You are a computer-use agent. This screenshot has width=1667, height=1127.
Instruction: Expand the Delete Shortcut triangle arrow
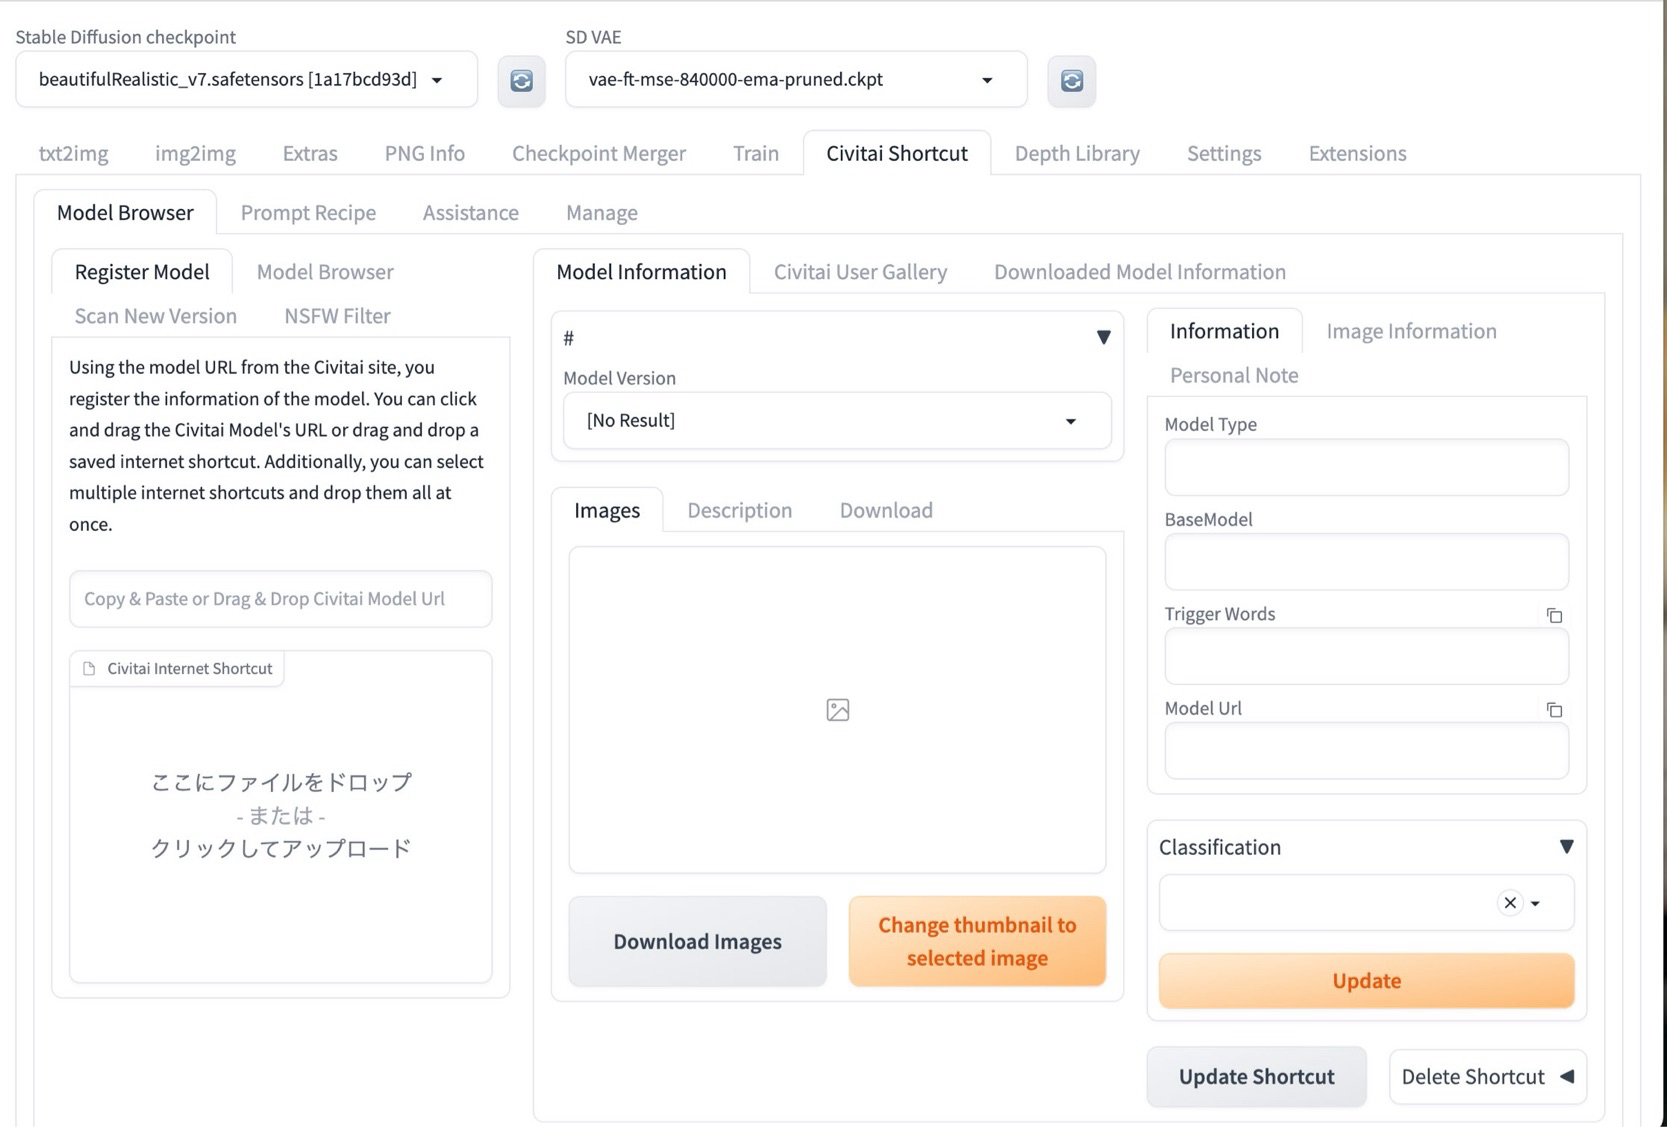tap(1567, 1076)
